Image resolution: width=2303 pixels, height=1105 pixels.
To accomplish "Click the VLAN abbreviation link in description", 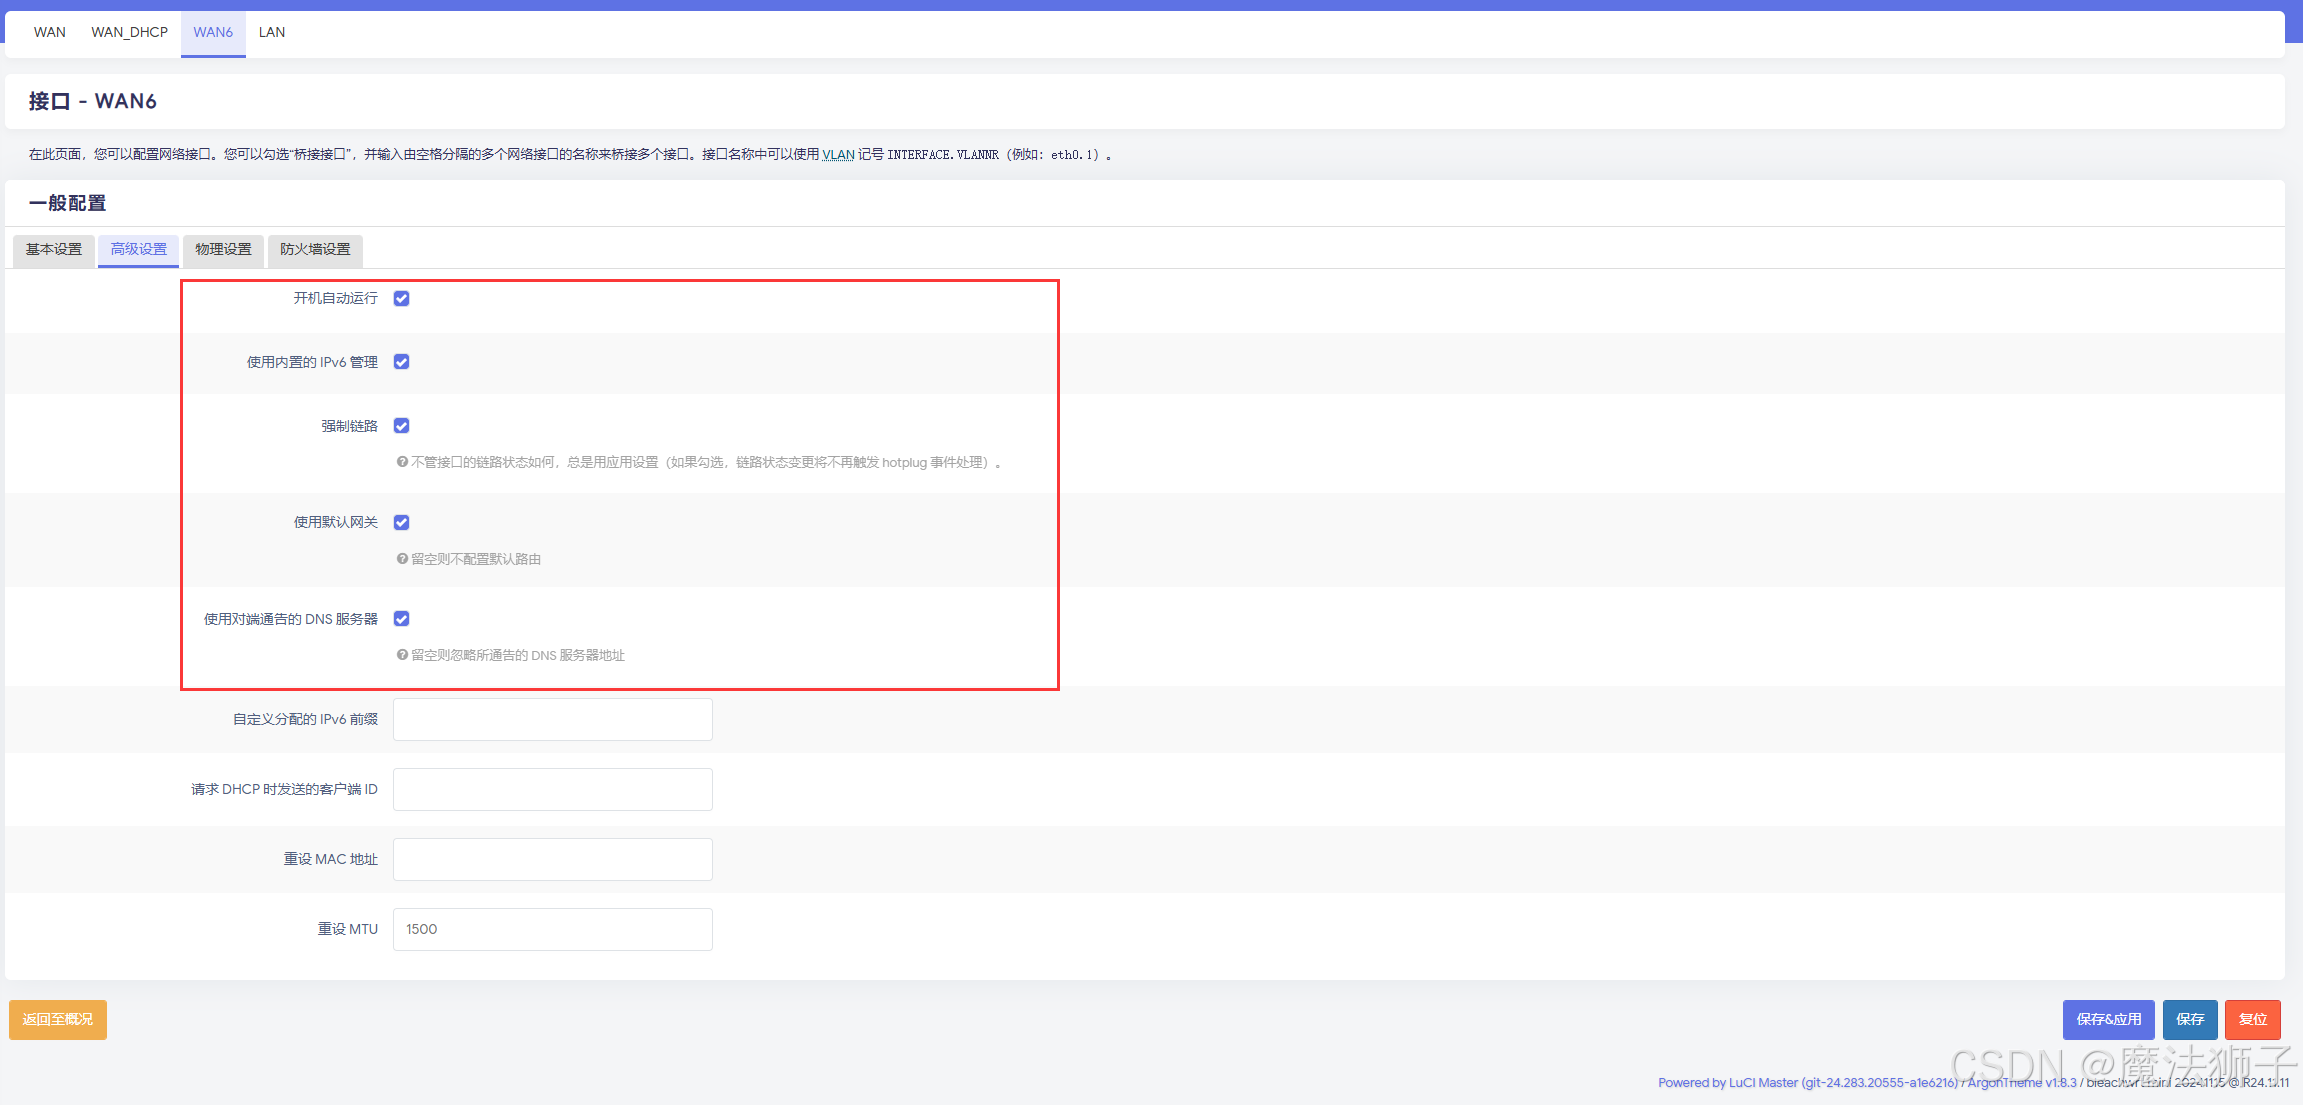I will pos(838,154).
